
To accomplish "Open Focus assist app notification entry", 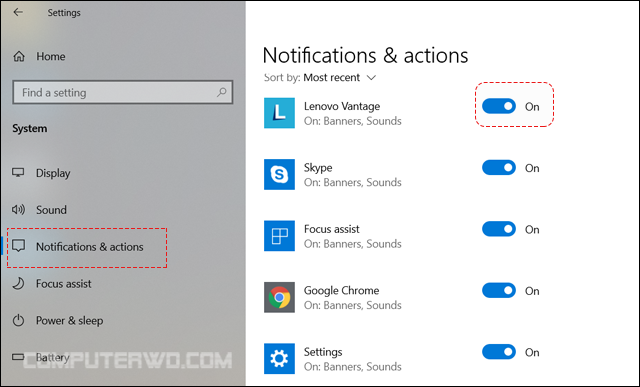I will point(353,236).
